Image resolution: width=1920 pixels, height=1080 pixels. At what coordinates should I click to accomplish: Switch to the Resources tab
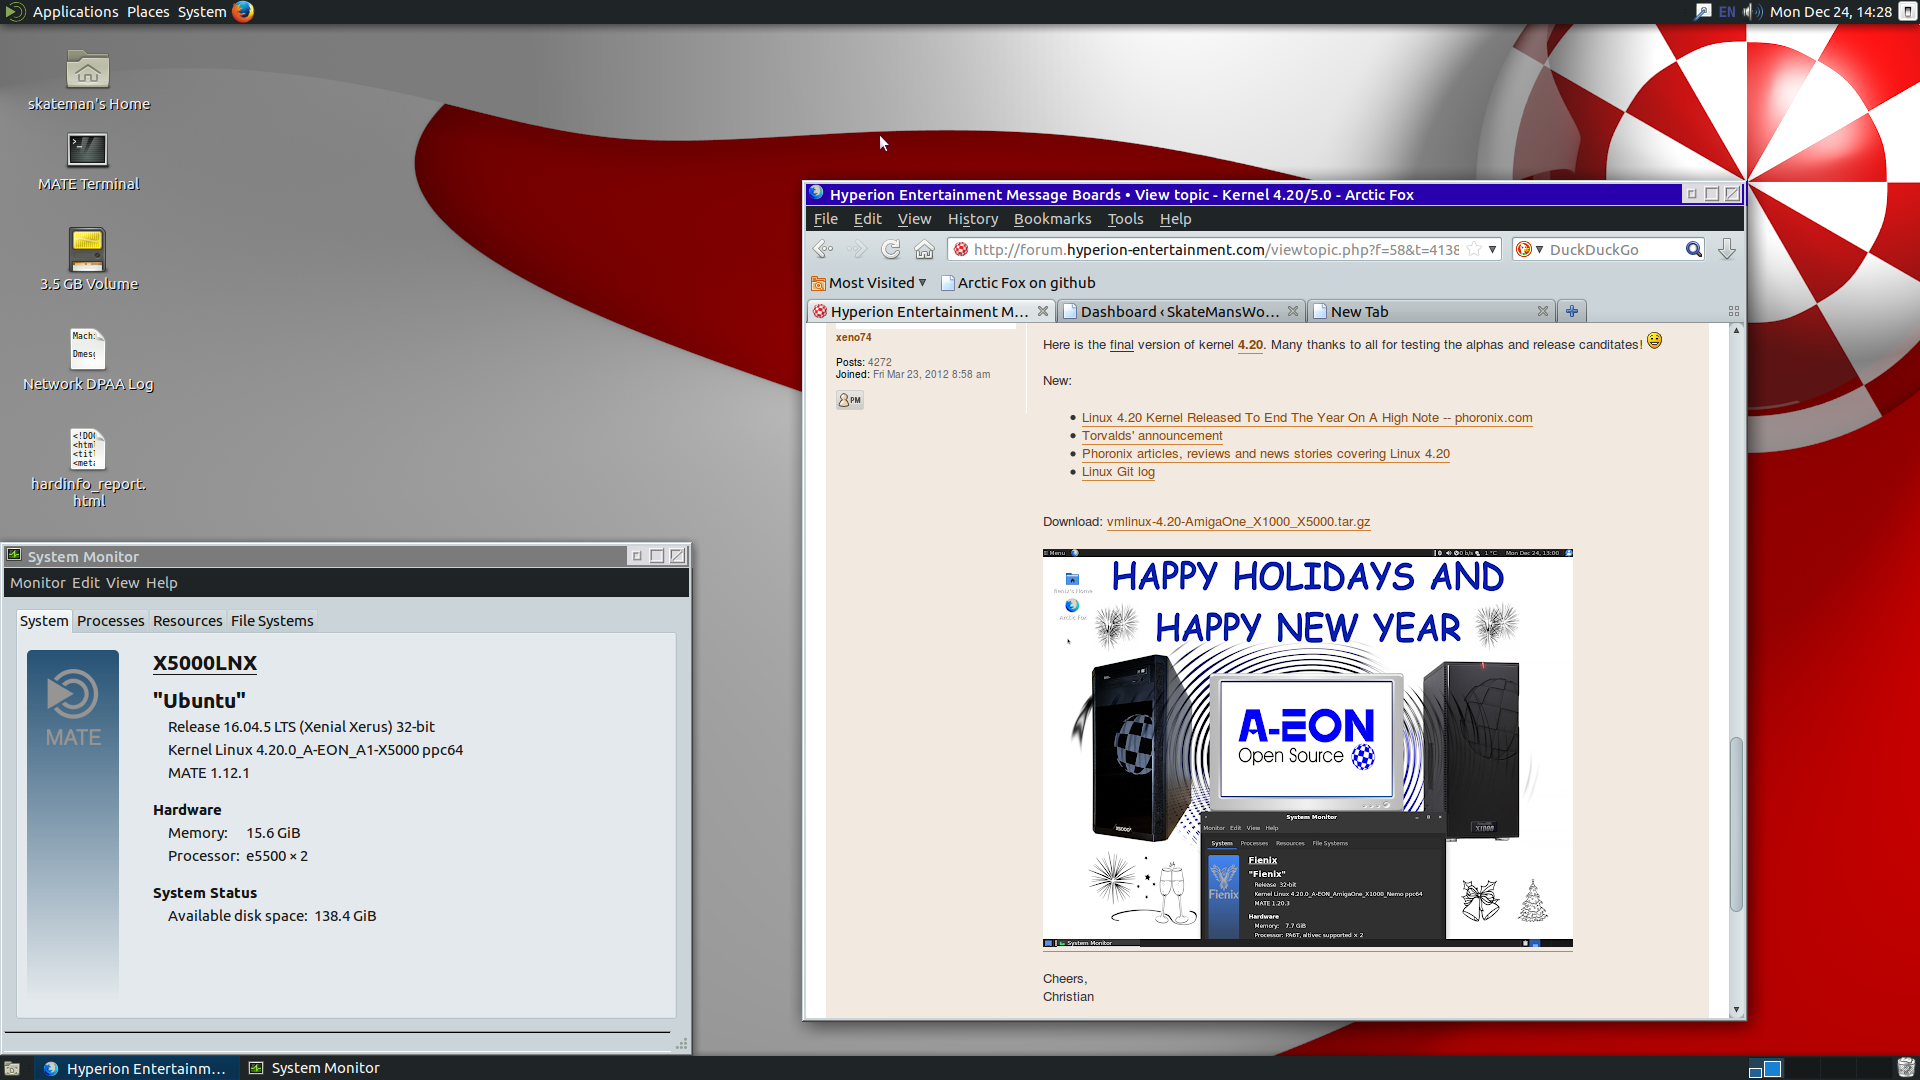188,621
